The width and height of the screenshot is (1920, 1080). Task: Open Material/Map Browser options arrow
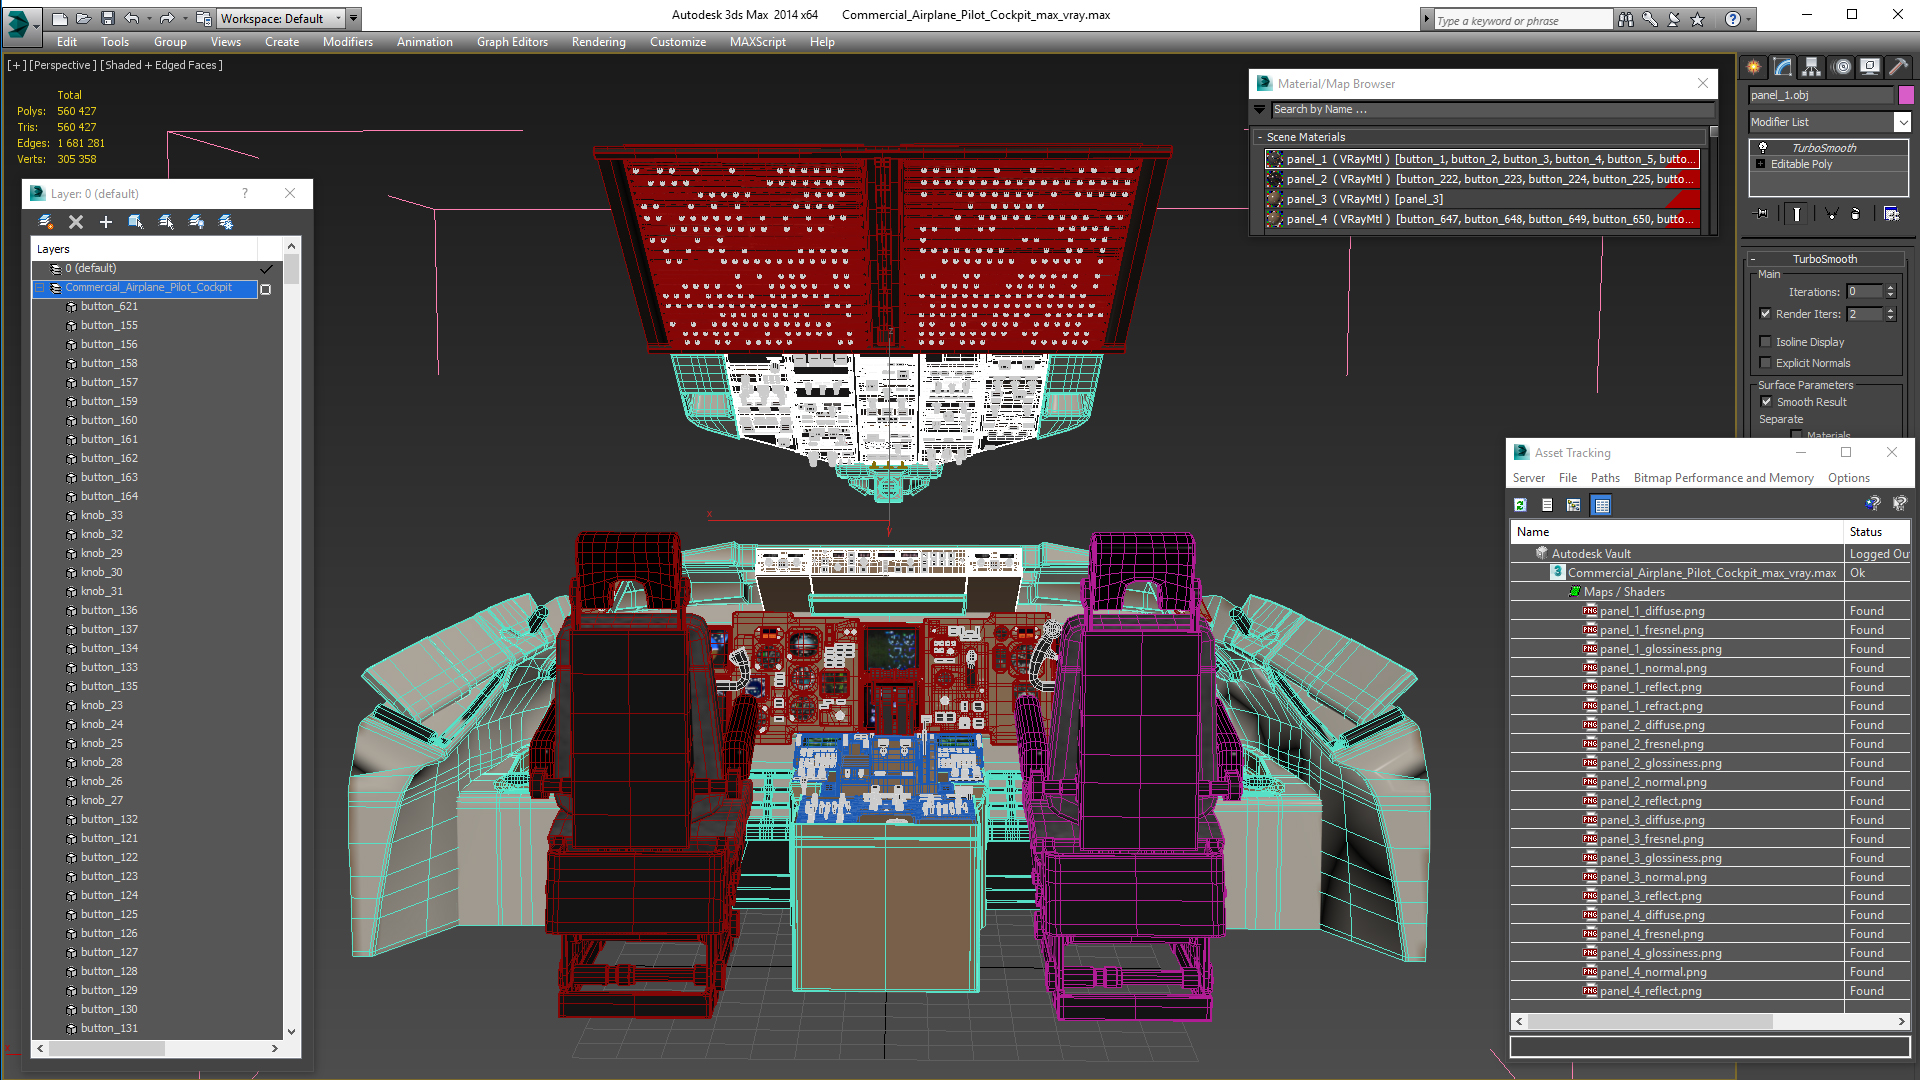1259,110
